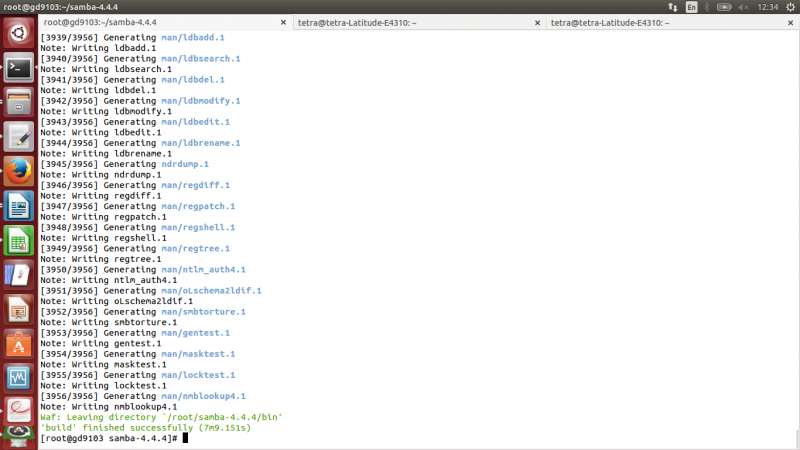Click man/ldbrename.1 file path

click(x=201, y=143)
